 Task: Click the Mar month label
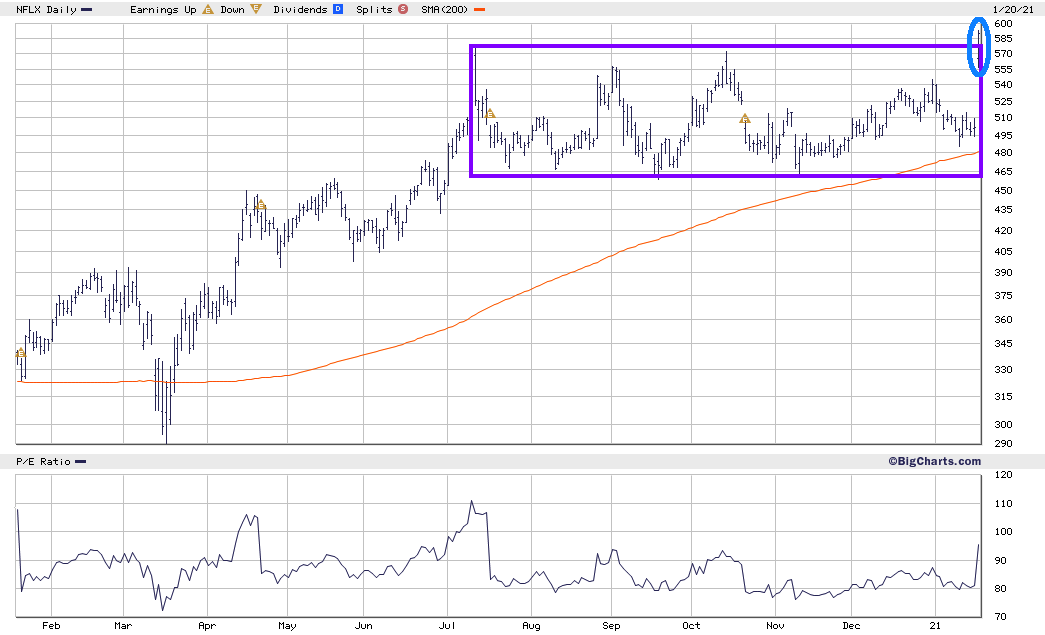(123, 626)
